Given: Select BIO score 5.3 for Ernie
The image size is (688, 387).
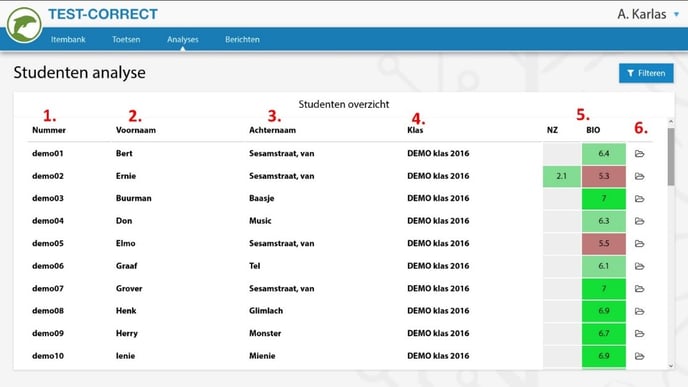Looking at the screenshot, I should tap(604, 176).
